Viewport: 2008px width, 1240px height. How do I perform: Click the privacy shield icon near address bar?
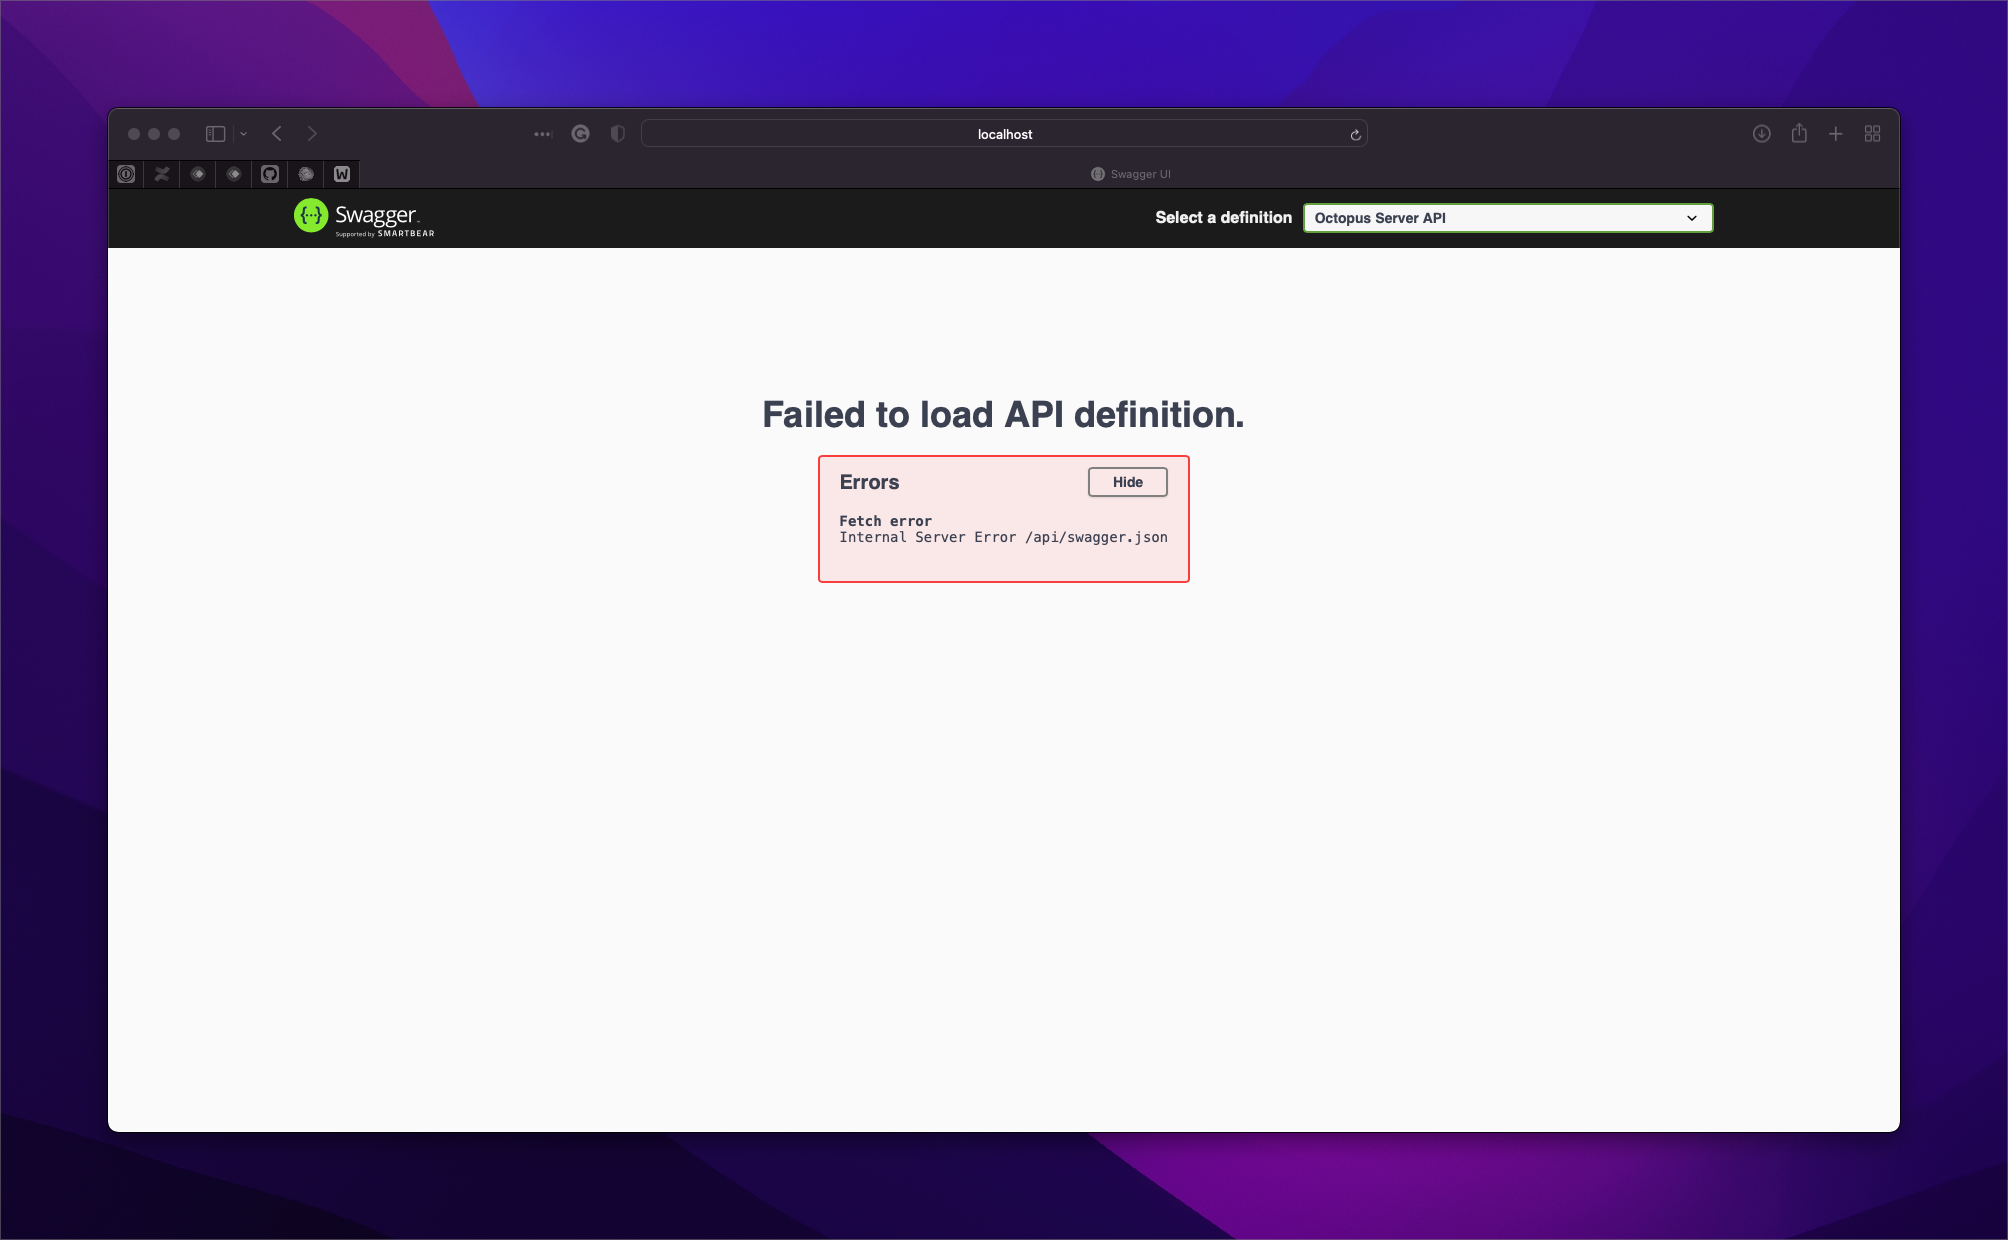[616, 133]
